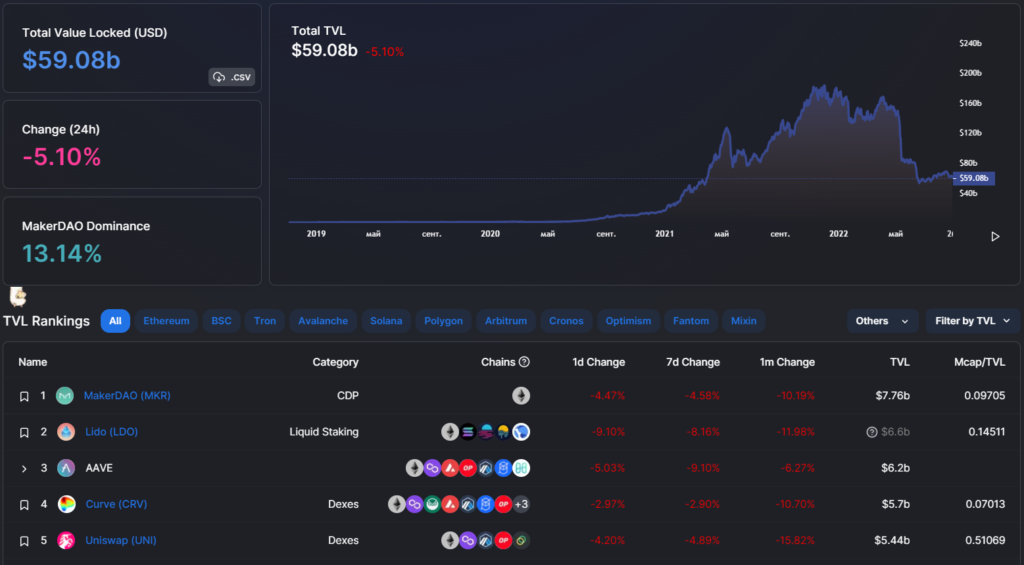The height and width of the screenshot is (565, 1024).
Task: Expand the AAVE row
Action: (24, 468)
